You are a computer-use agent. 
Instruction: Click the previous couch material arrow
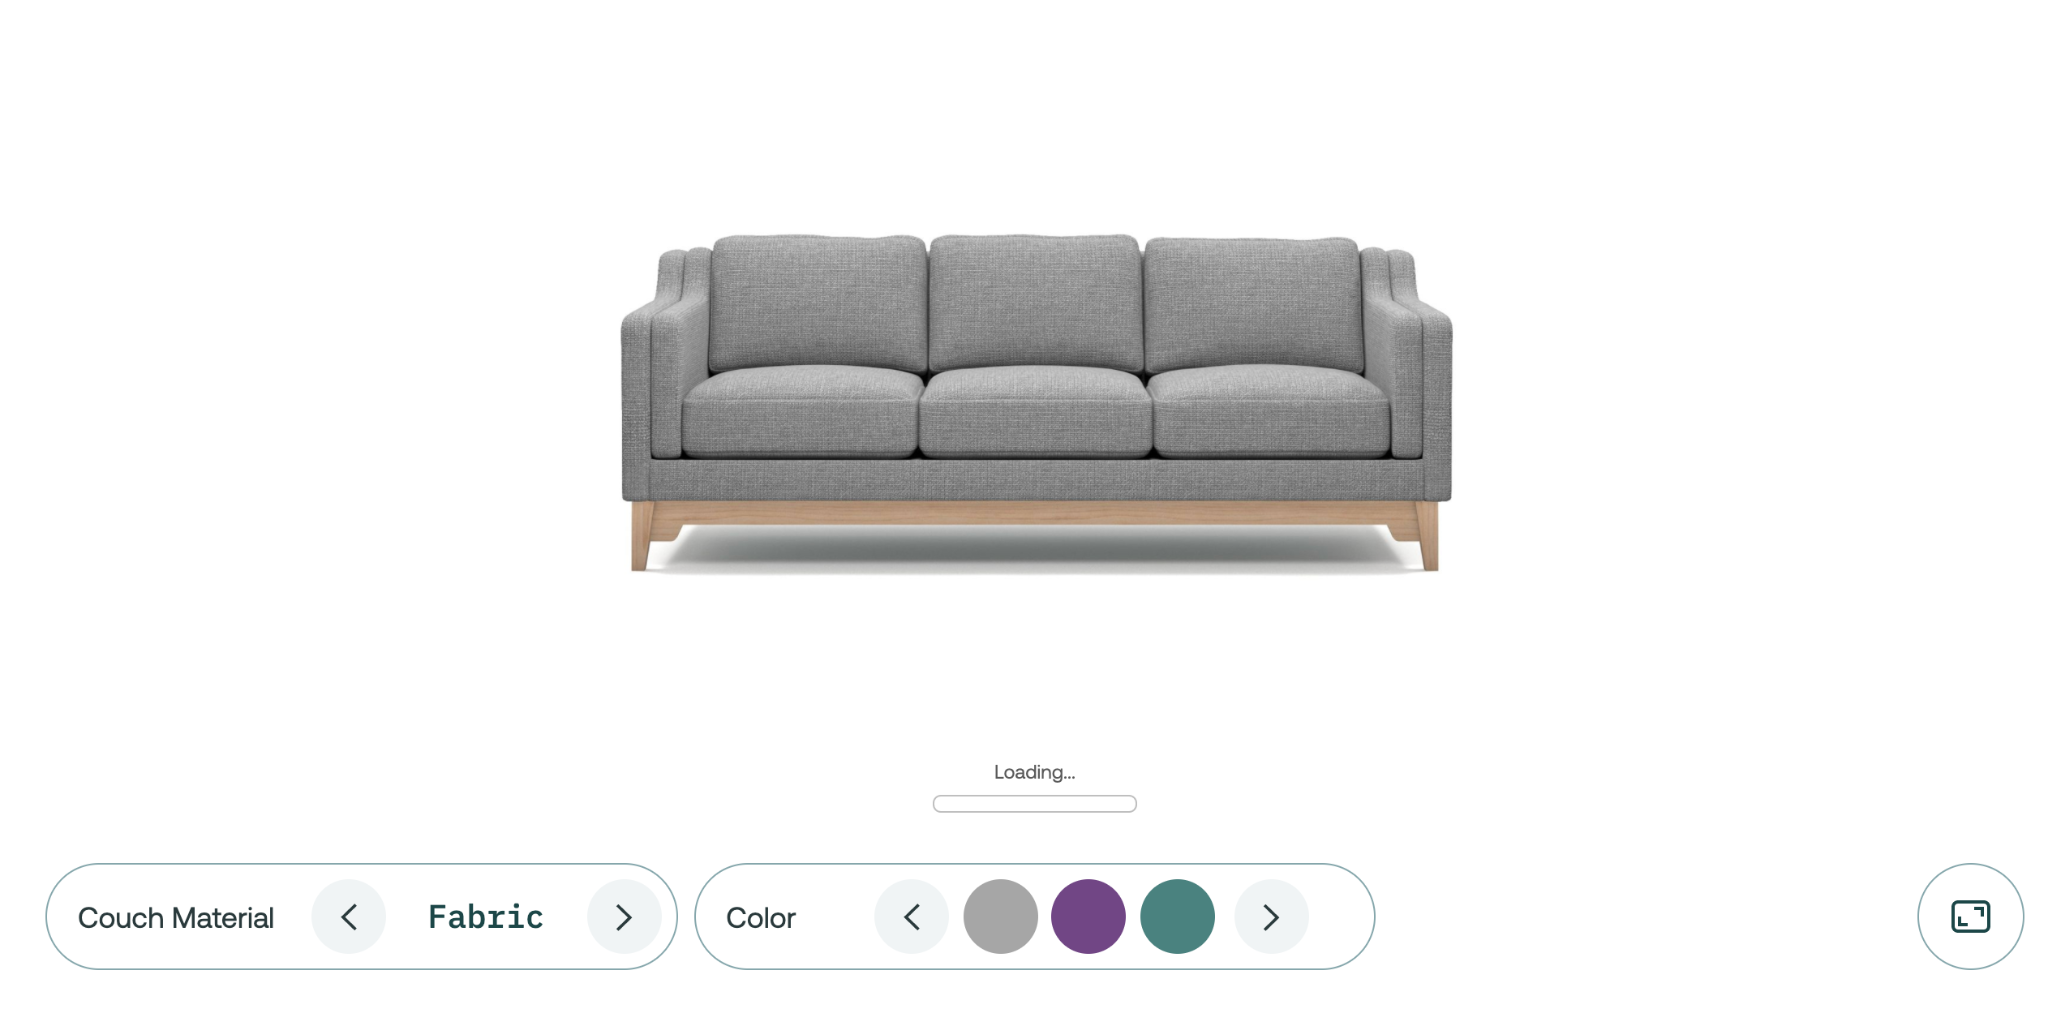coord(349,917)
